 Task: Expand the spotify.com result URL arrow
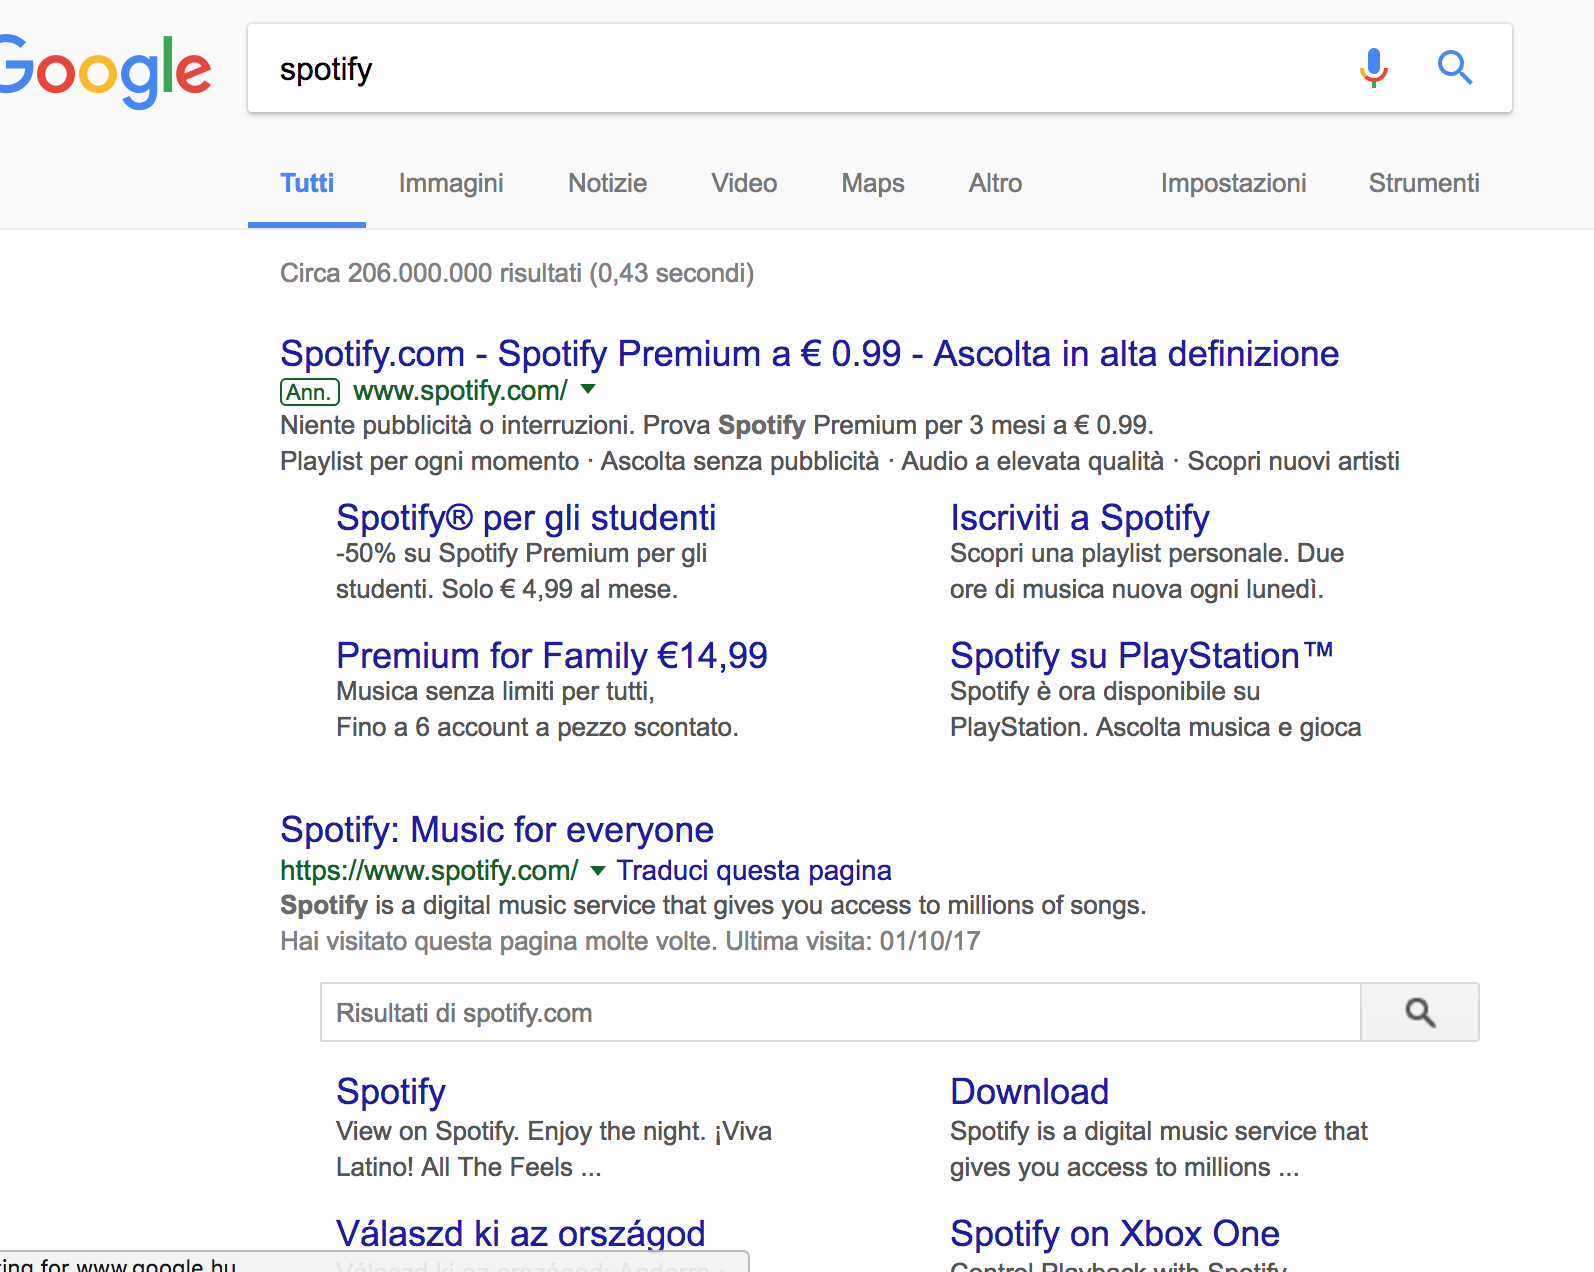(x=597, y=870)
